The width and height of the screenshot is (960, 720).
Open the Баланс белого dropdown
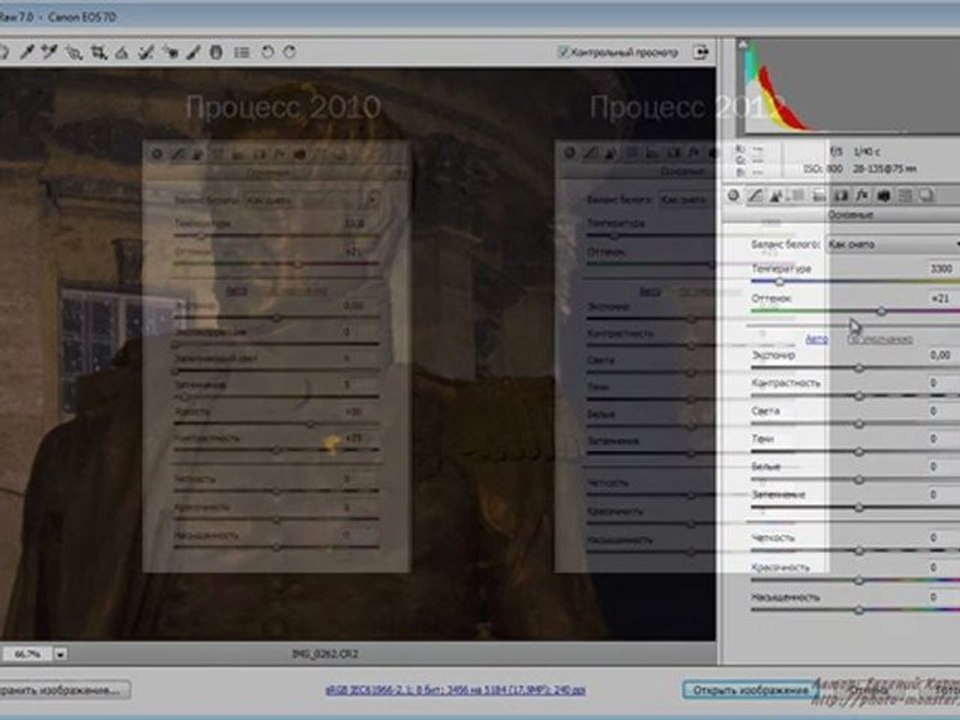coord(893,244)
